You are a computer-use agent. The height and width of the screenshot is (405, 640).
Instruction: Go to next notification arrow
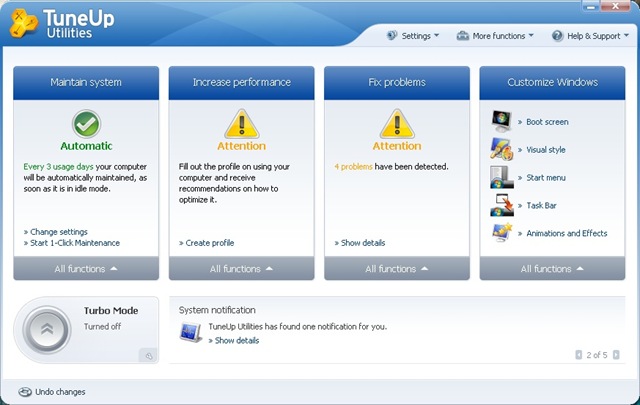point(616,355)
